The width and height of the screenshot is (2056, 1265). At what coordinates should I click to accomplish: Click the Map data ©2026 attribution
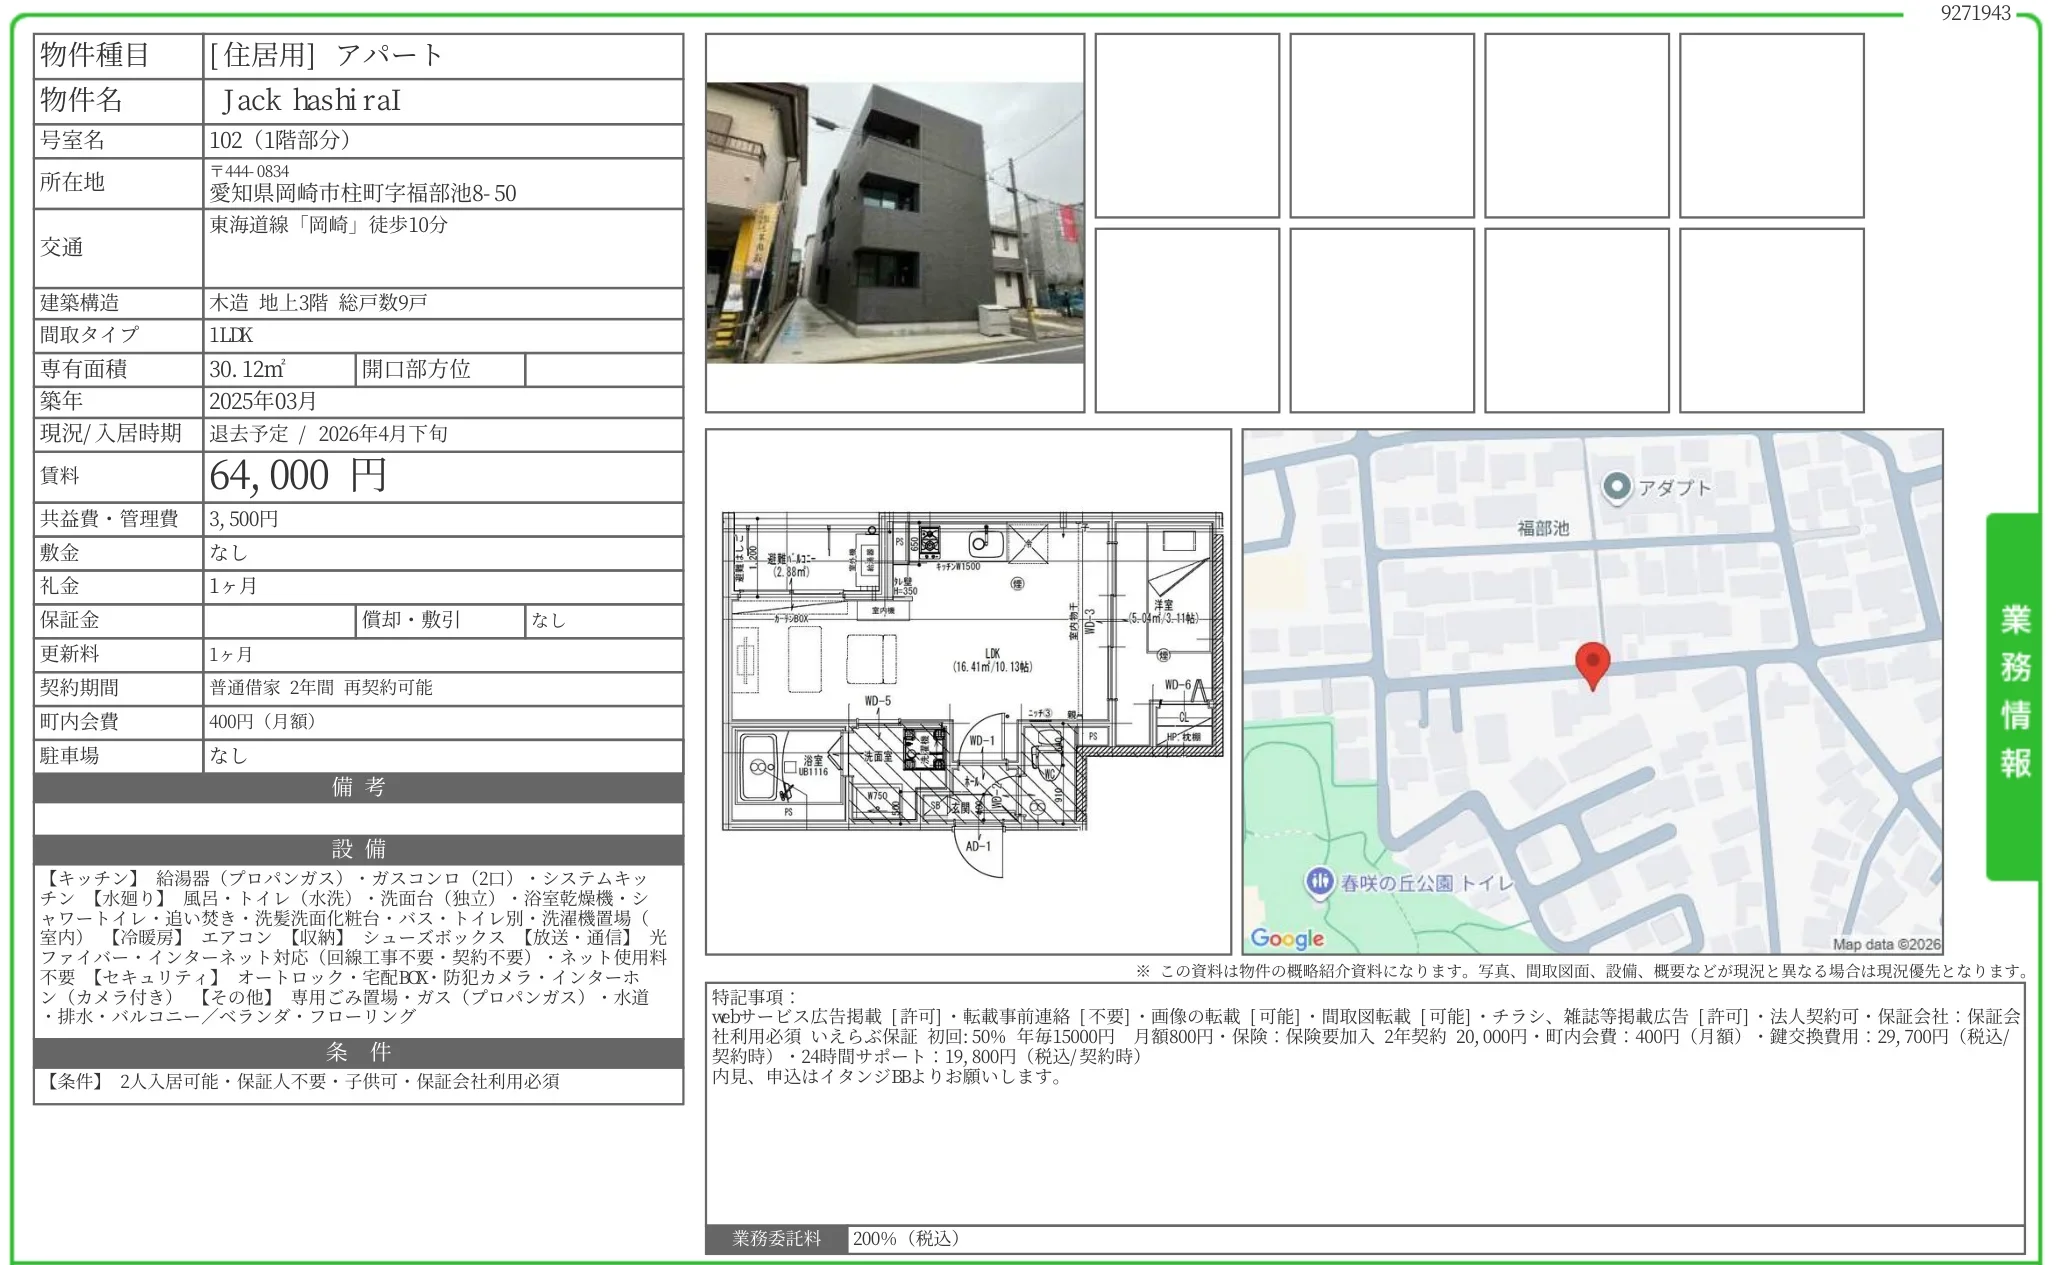(1885, 944)
